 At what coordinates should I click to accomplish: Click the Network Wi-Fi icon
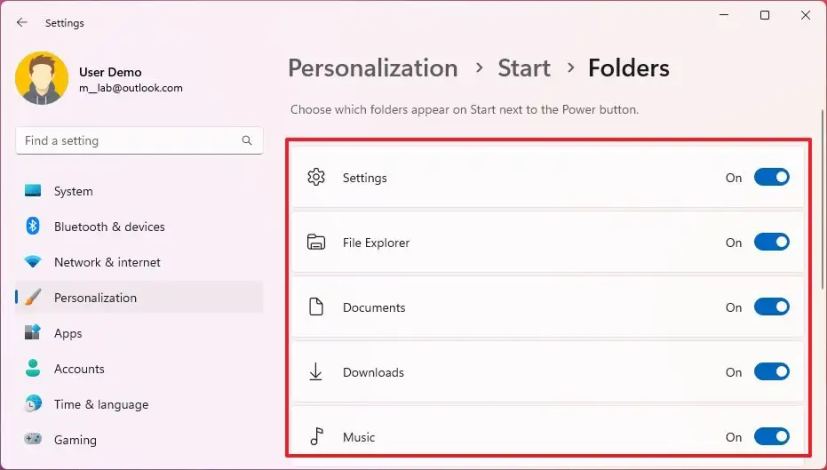[x=33, y=262]
